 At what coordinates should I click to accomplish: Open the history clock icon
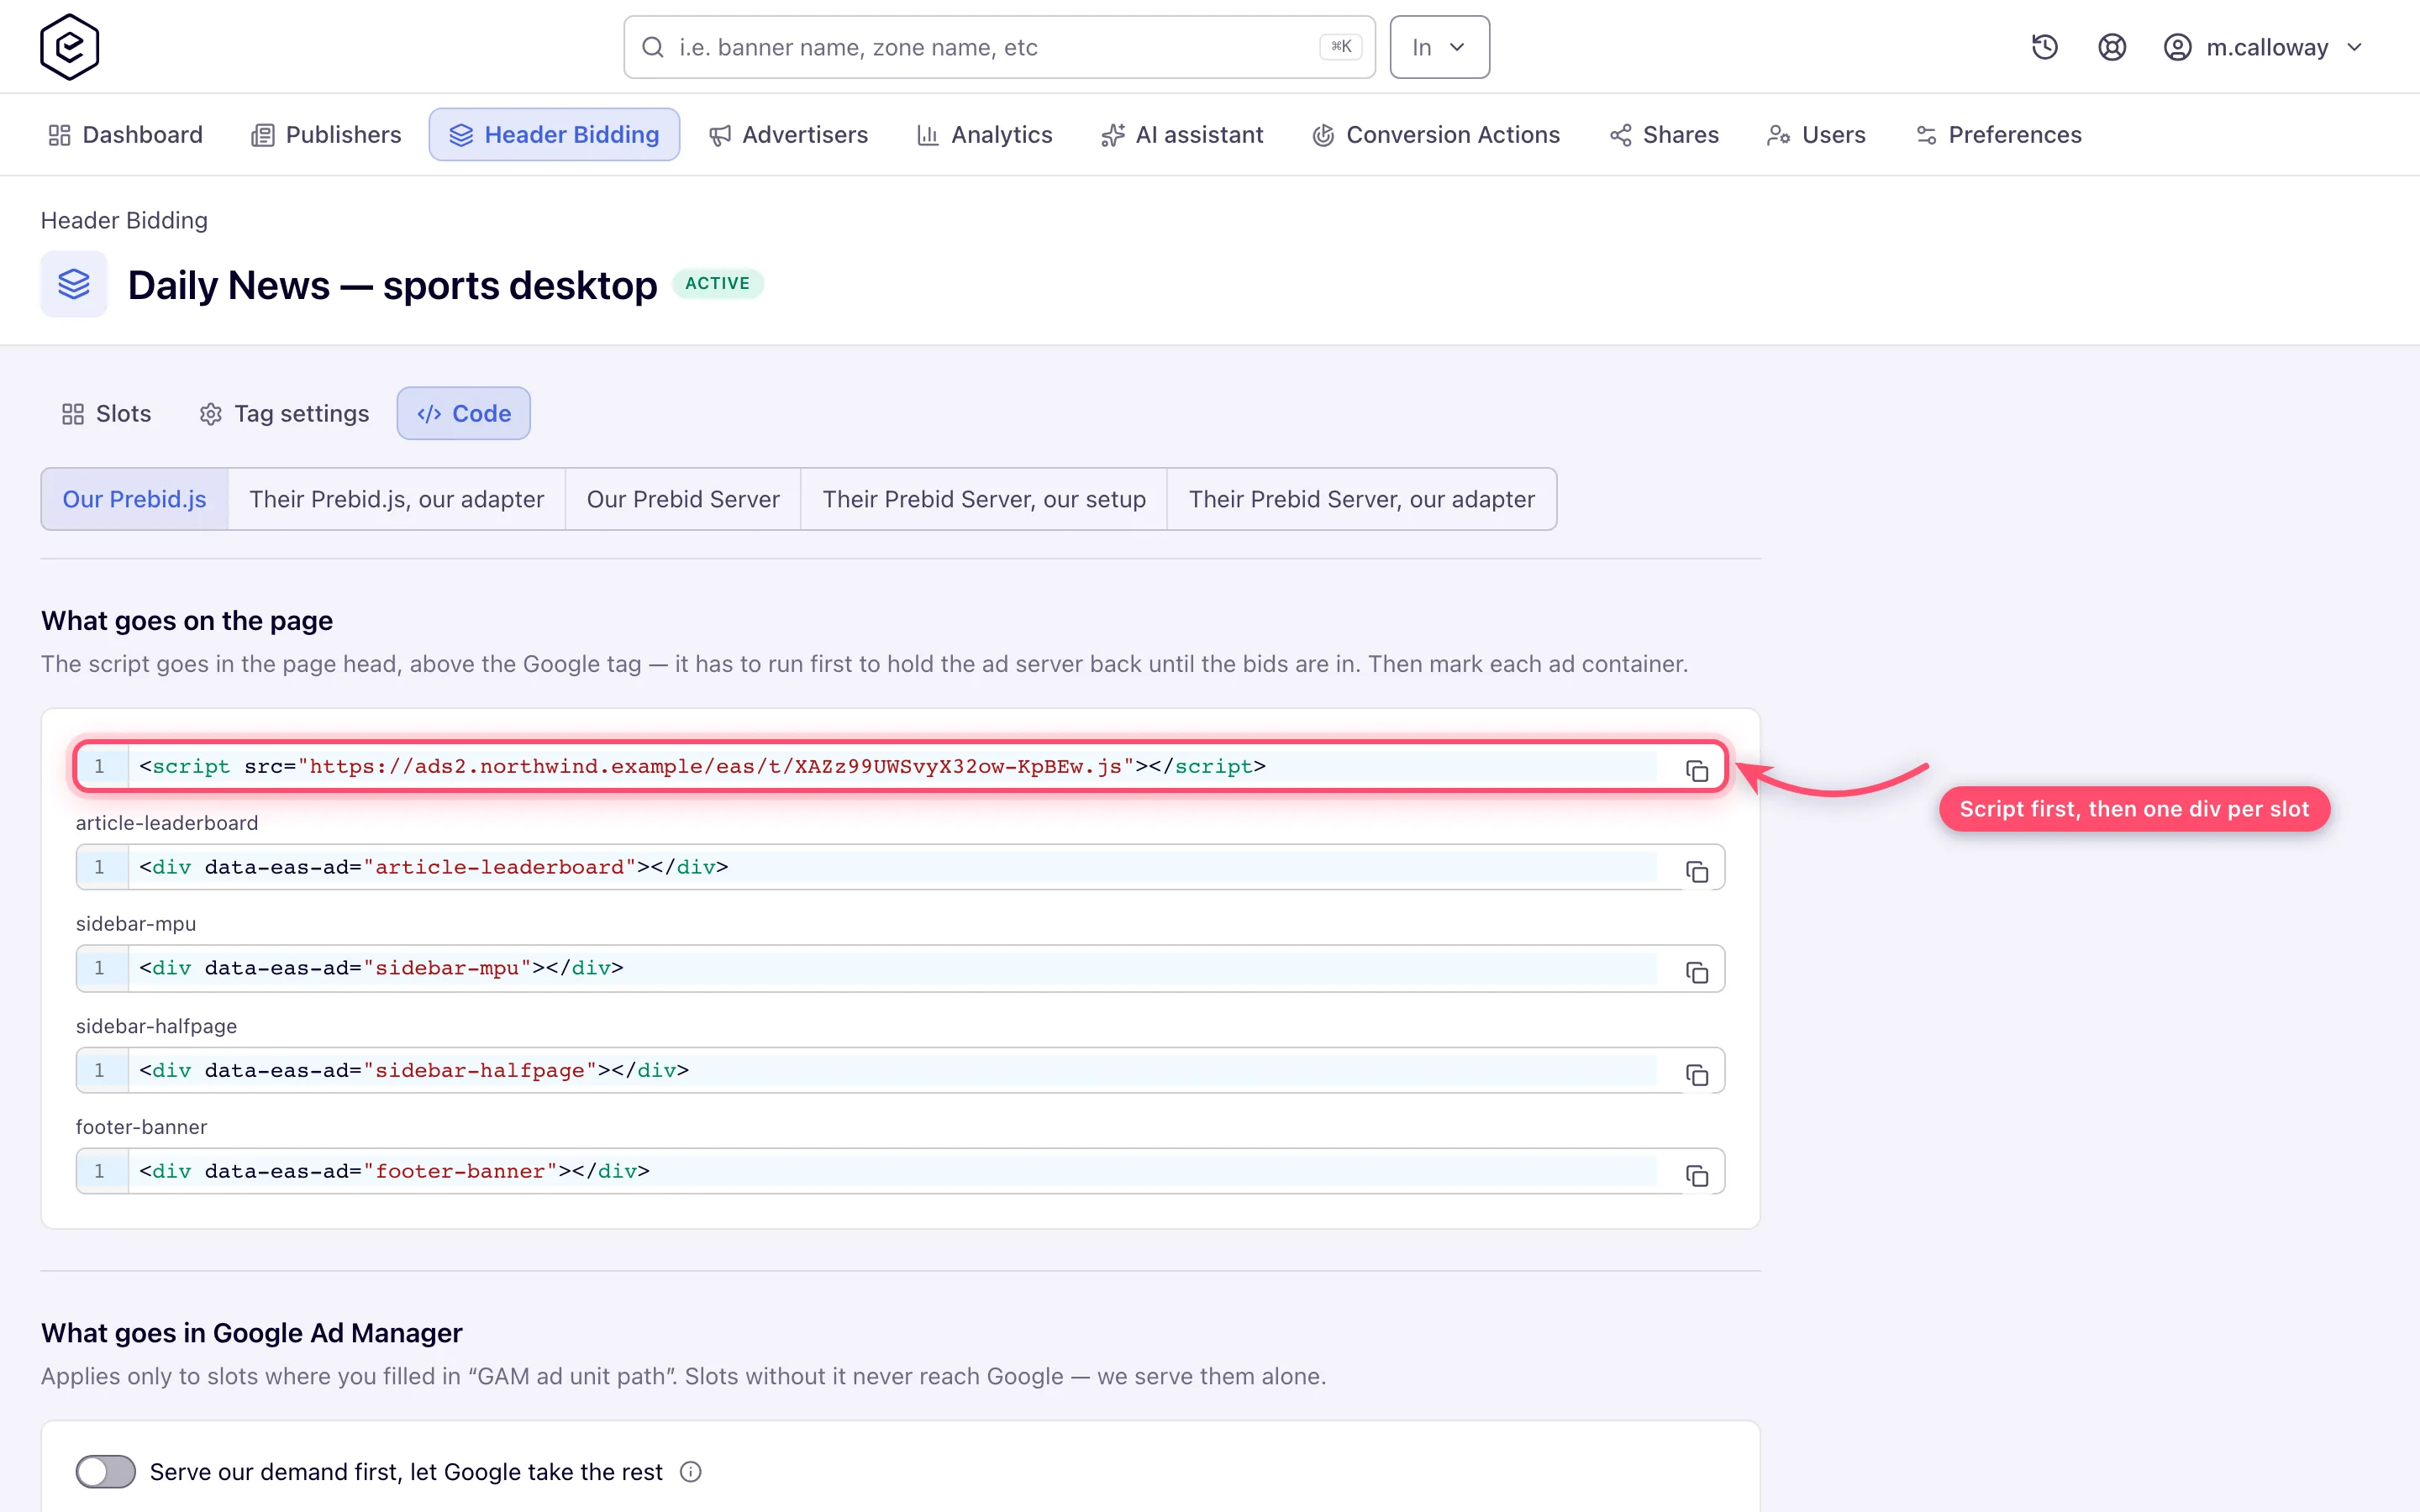(x=2044, y=47)
